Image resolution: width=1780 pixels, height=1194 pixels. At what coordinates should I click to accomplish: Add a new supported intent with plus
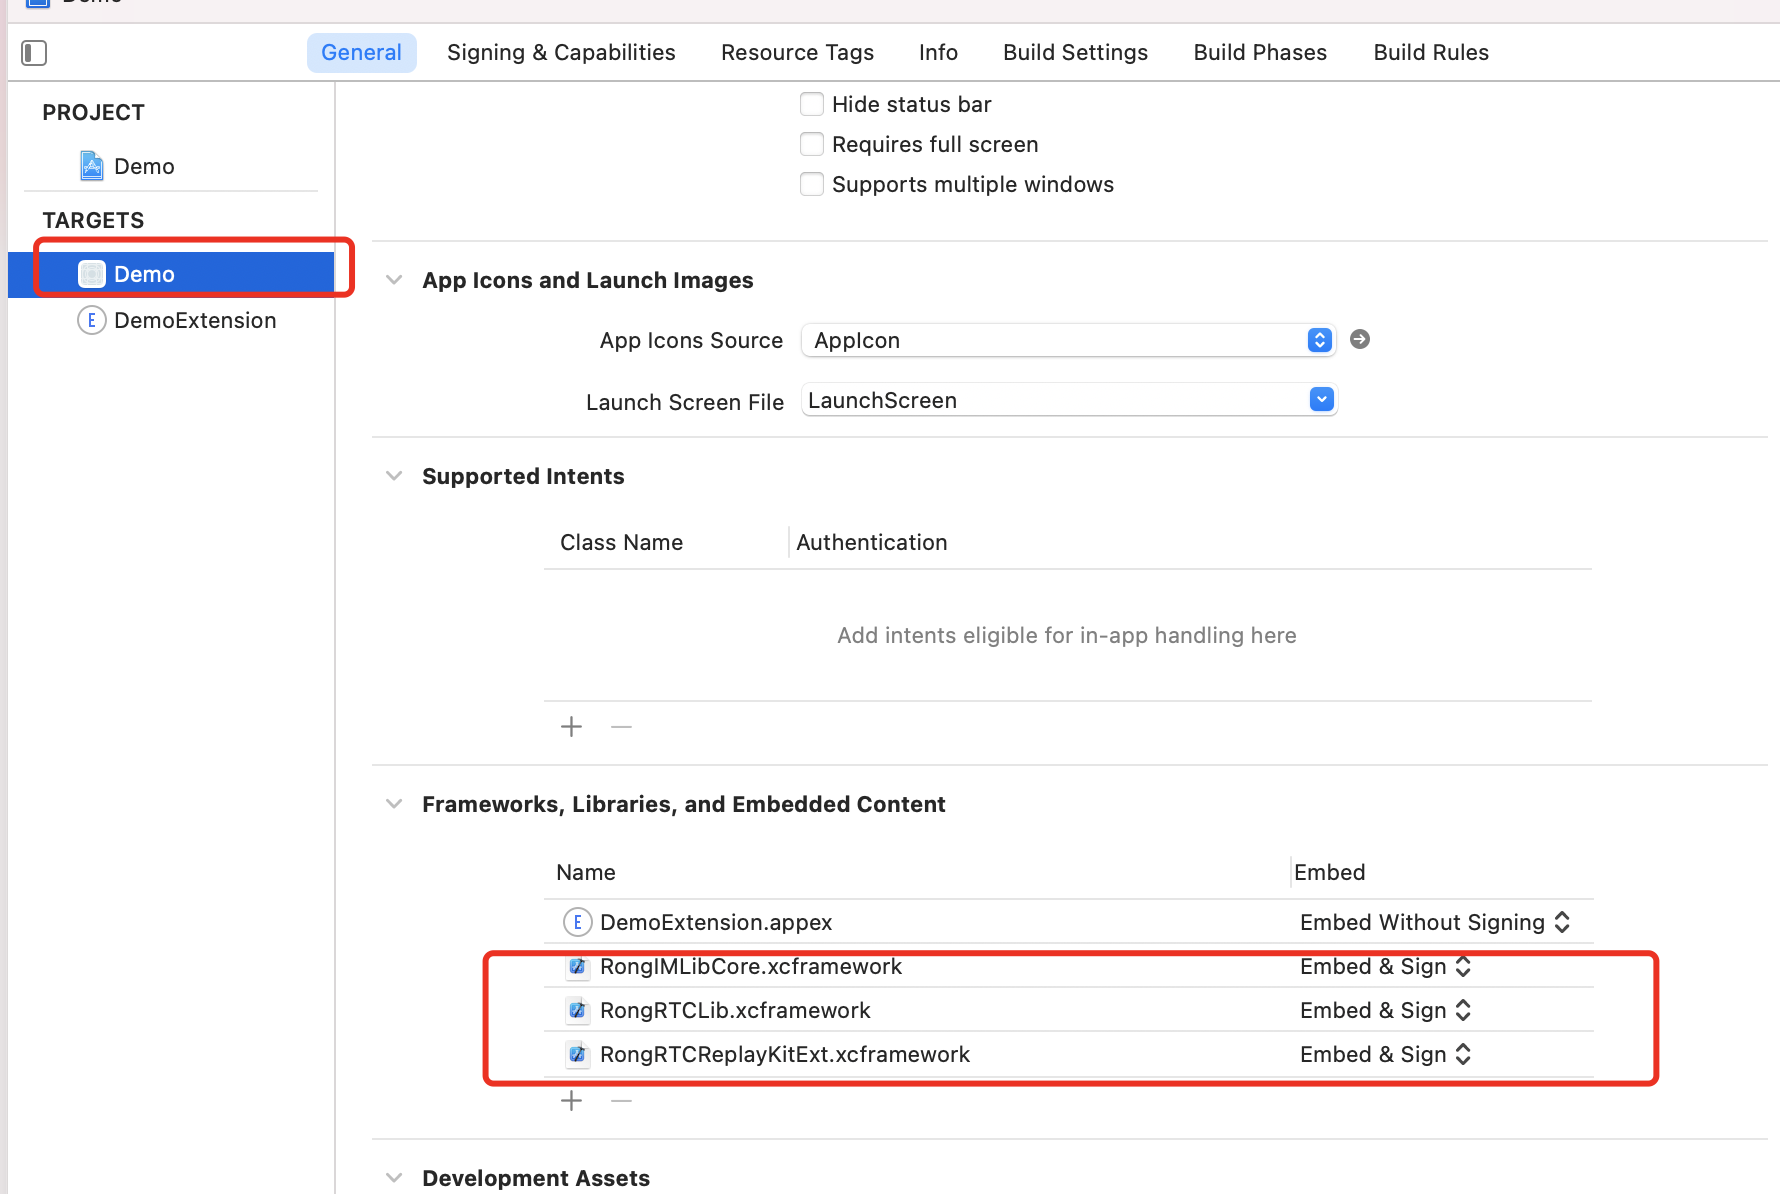(572, 726)
